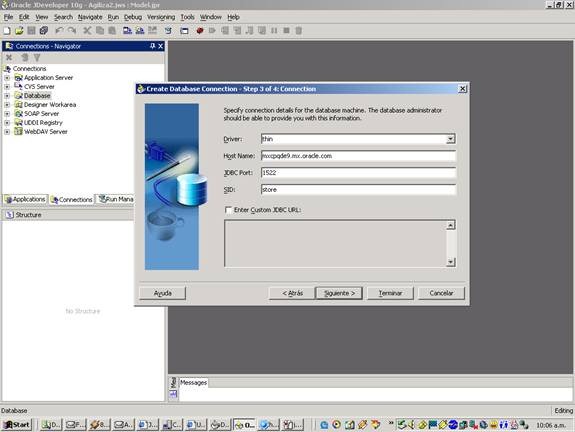Click the Redo toolbar icon
This screenshot has height=432, width=575.
72,31
